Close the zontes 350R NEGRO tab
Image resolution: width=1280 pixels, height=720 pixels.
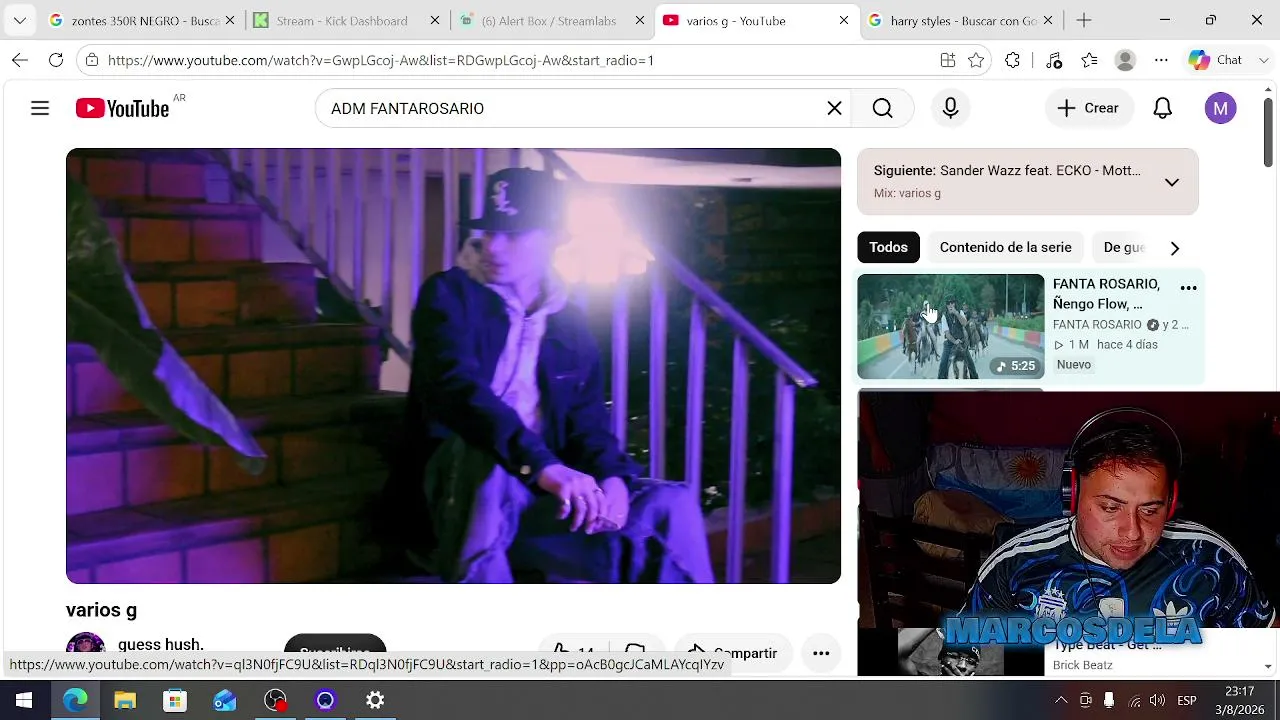coord(230,20)
